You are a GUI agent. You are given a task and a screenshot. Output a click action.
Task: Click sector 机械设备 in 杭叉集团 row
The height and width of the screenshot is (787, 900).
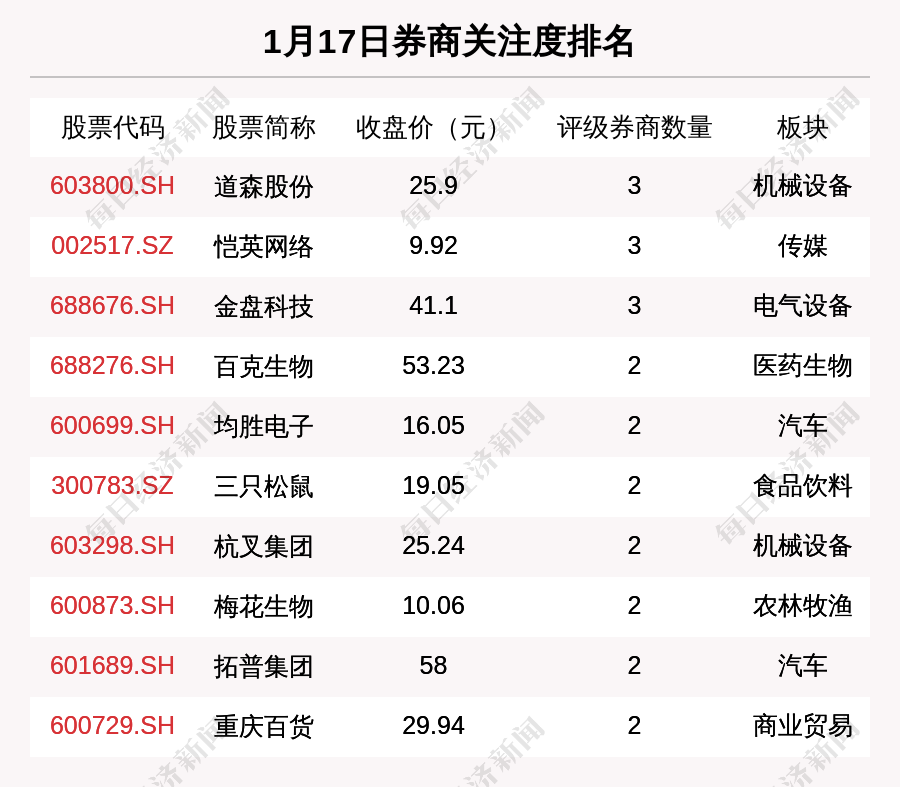point(802,546)
